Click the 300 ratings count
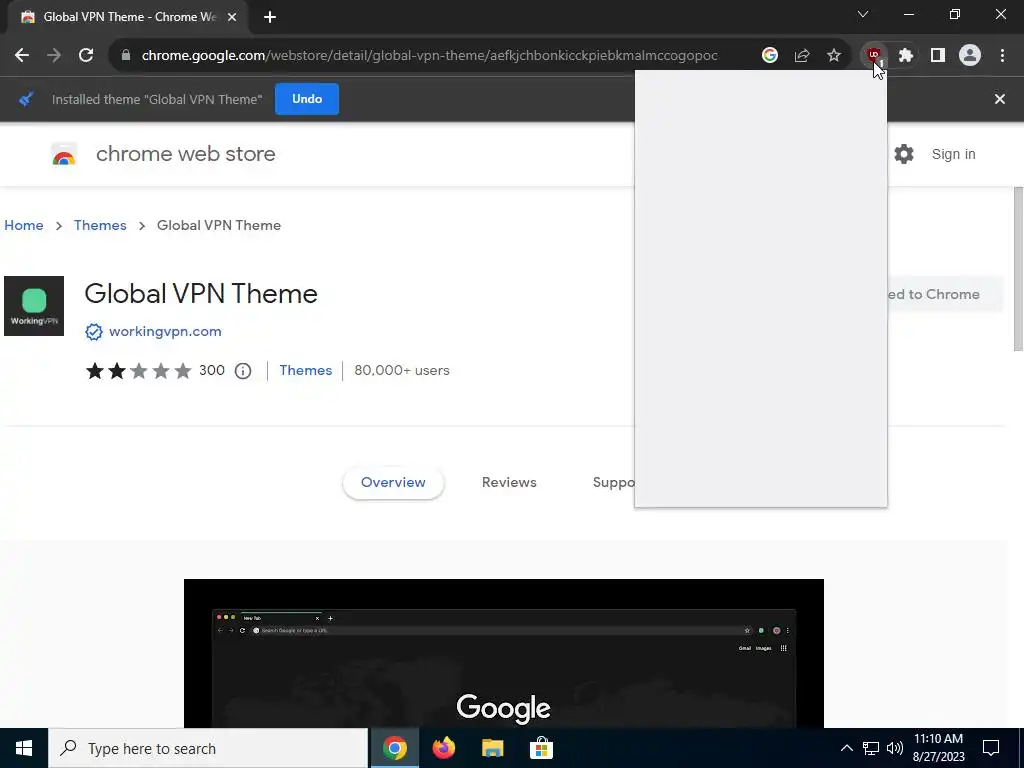Viewport: 1024px width, 768px height. tap(212, 370)
